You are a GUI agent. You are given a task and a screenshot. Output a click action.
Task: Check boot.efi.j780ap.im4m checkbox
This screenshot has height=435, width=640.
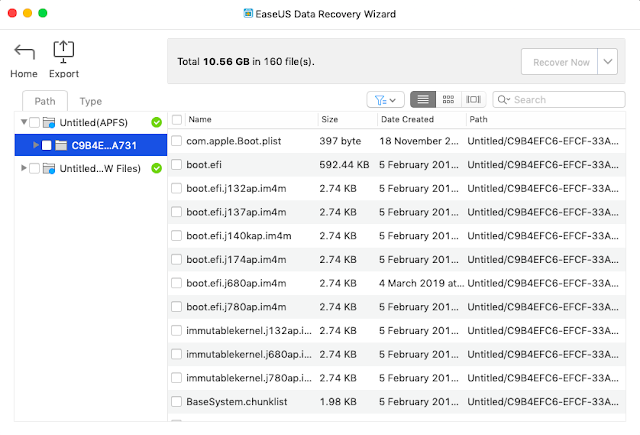176,306
